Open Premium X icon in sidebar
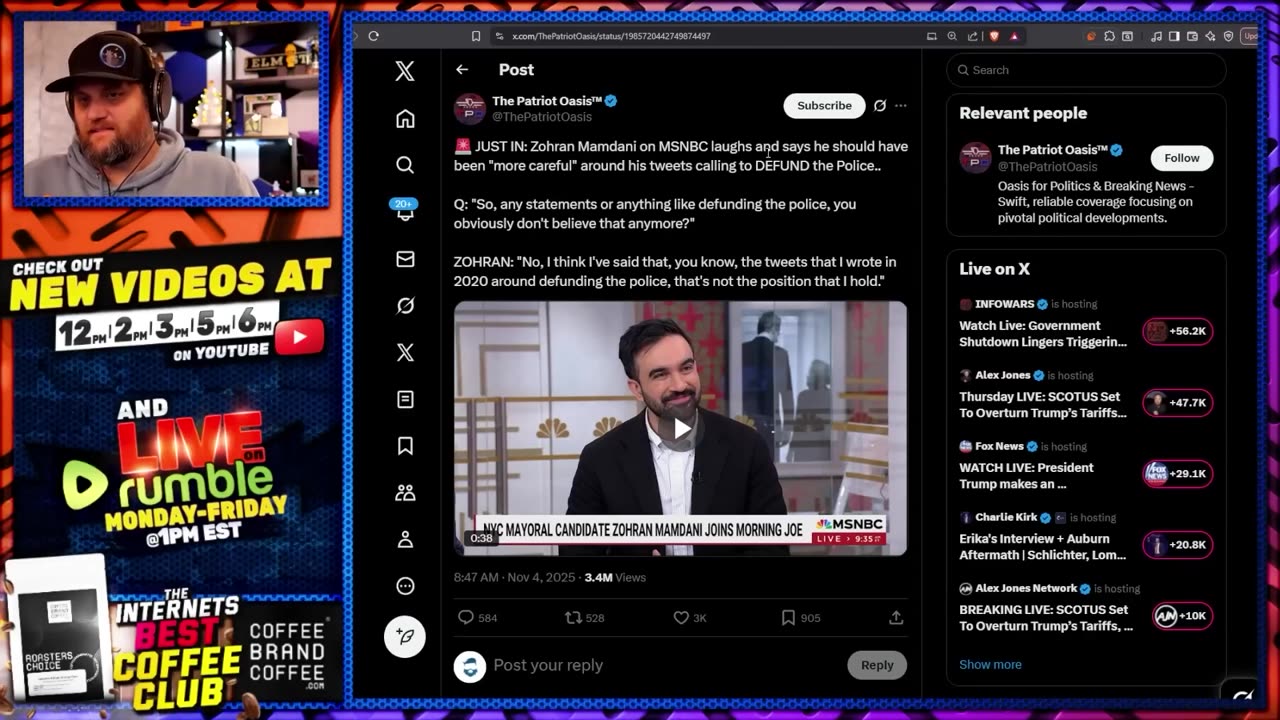Viewport: 1280px width, 720px height. (405, 352)
